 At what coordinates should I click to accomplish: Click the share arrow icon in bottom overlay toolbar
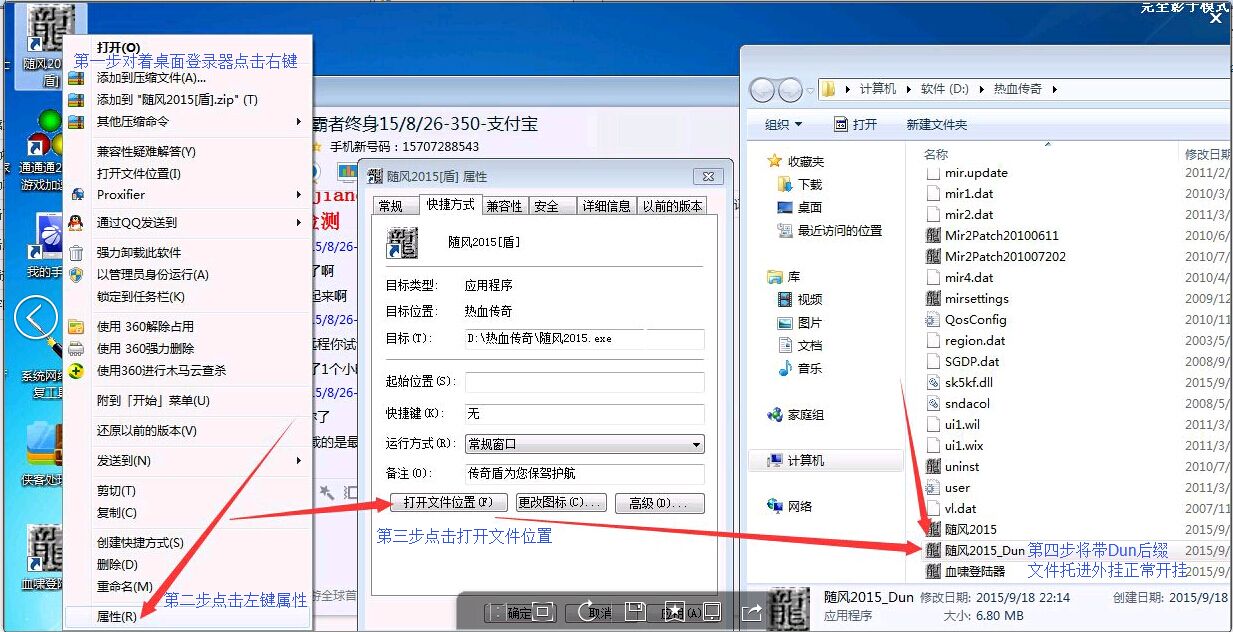752,611
